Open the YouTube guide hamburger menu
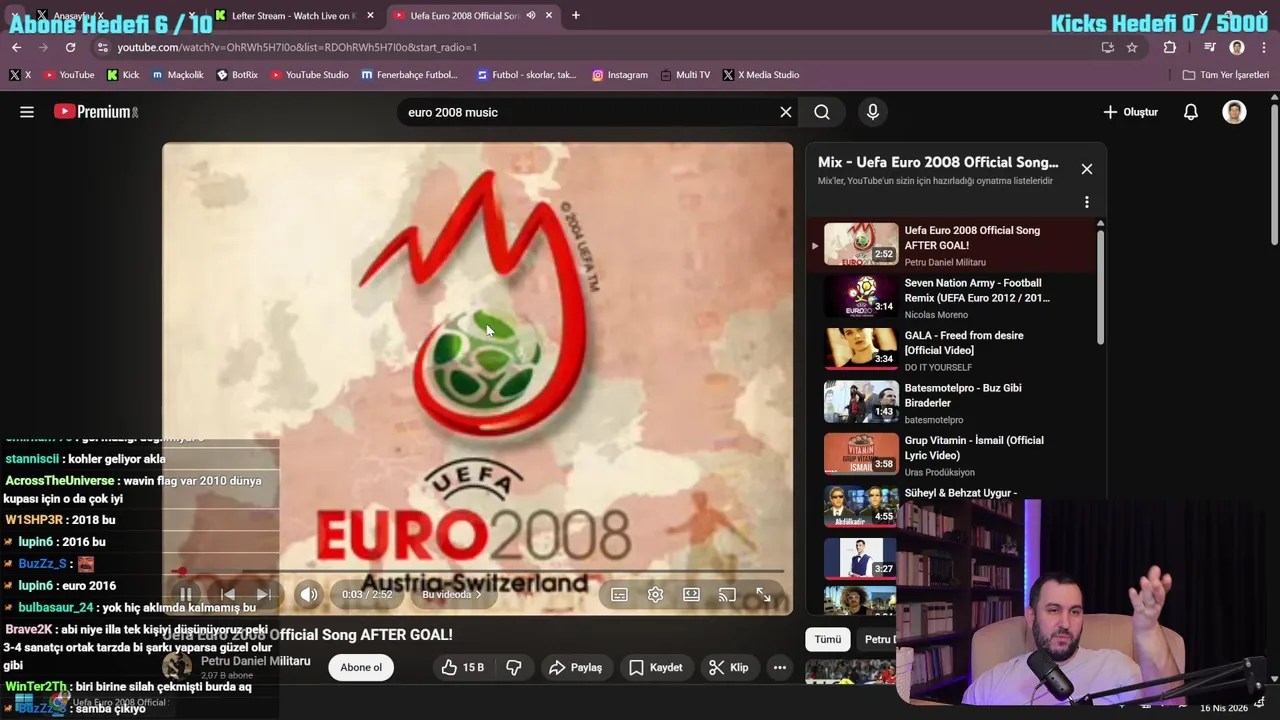Screen dimensions: 1280x720 click(x=27, y=112)
